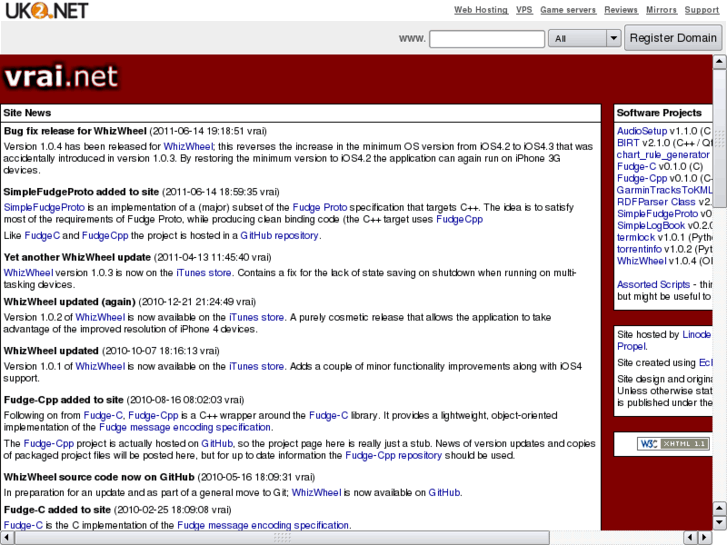Viewport: 727px width, 545px height.
Task: Open the termlock project link
Action: click(x=636, y=237)
